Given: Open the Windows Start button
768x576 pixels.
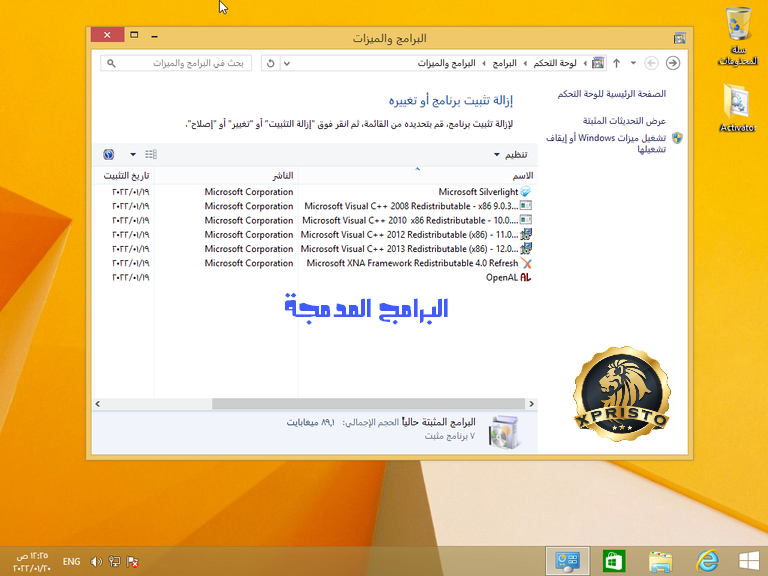Looking at the screenshot, I should (749, 561).
